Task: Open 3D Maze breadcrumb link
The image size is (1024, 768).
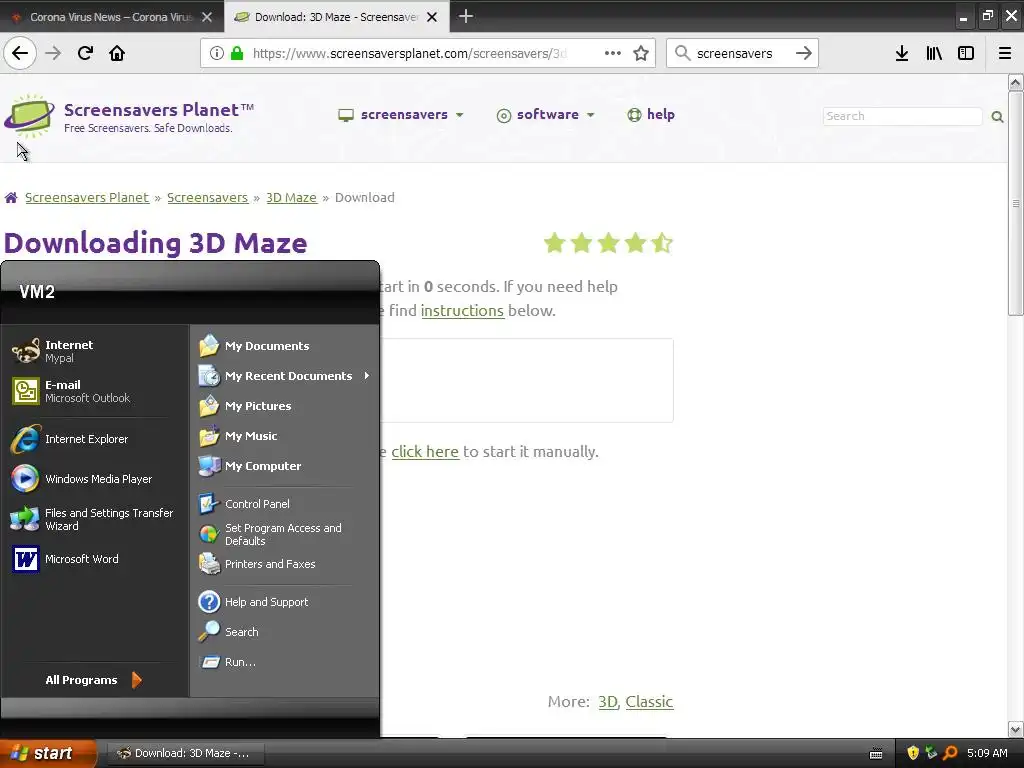Action: (291, 197)
